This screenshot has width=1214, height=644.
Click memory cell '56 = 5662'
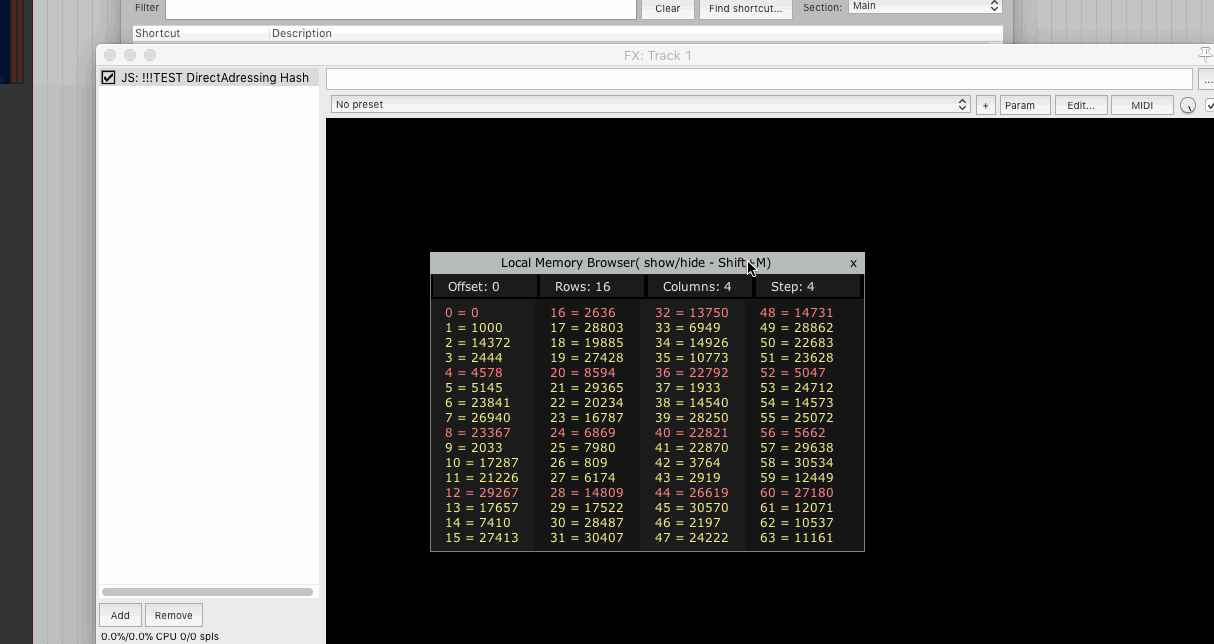(793, 433)
